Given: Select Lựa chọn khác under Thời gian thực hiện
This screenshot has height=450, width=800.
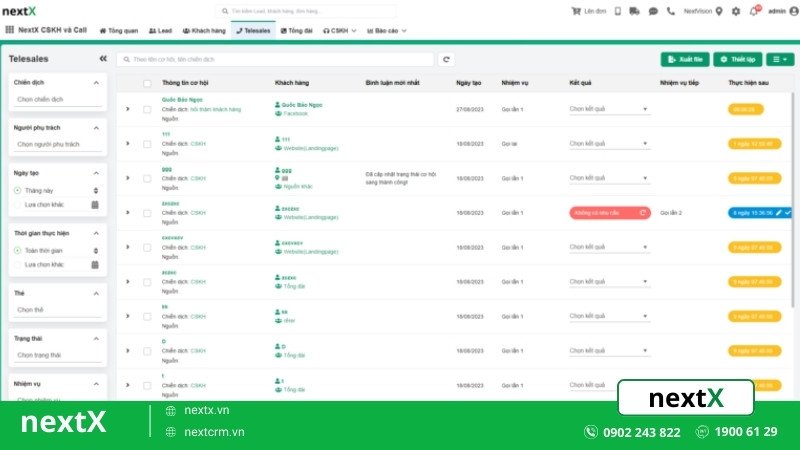Looking at the screenshot, I should point(17,265).
